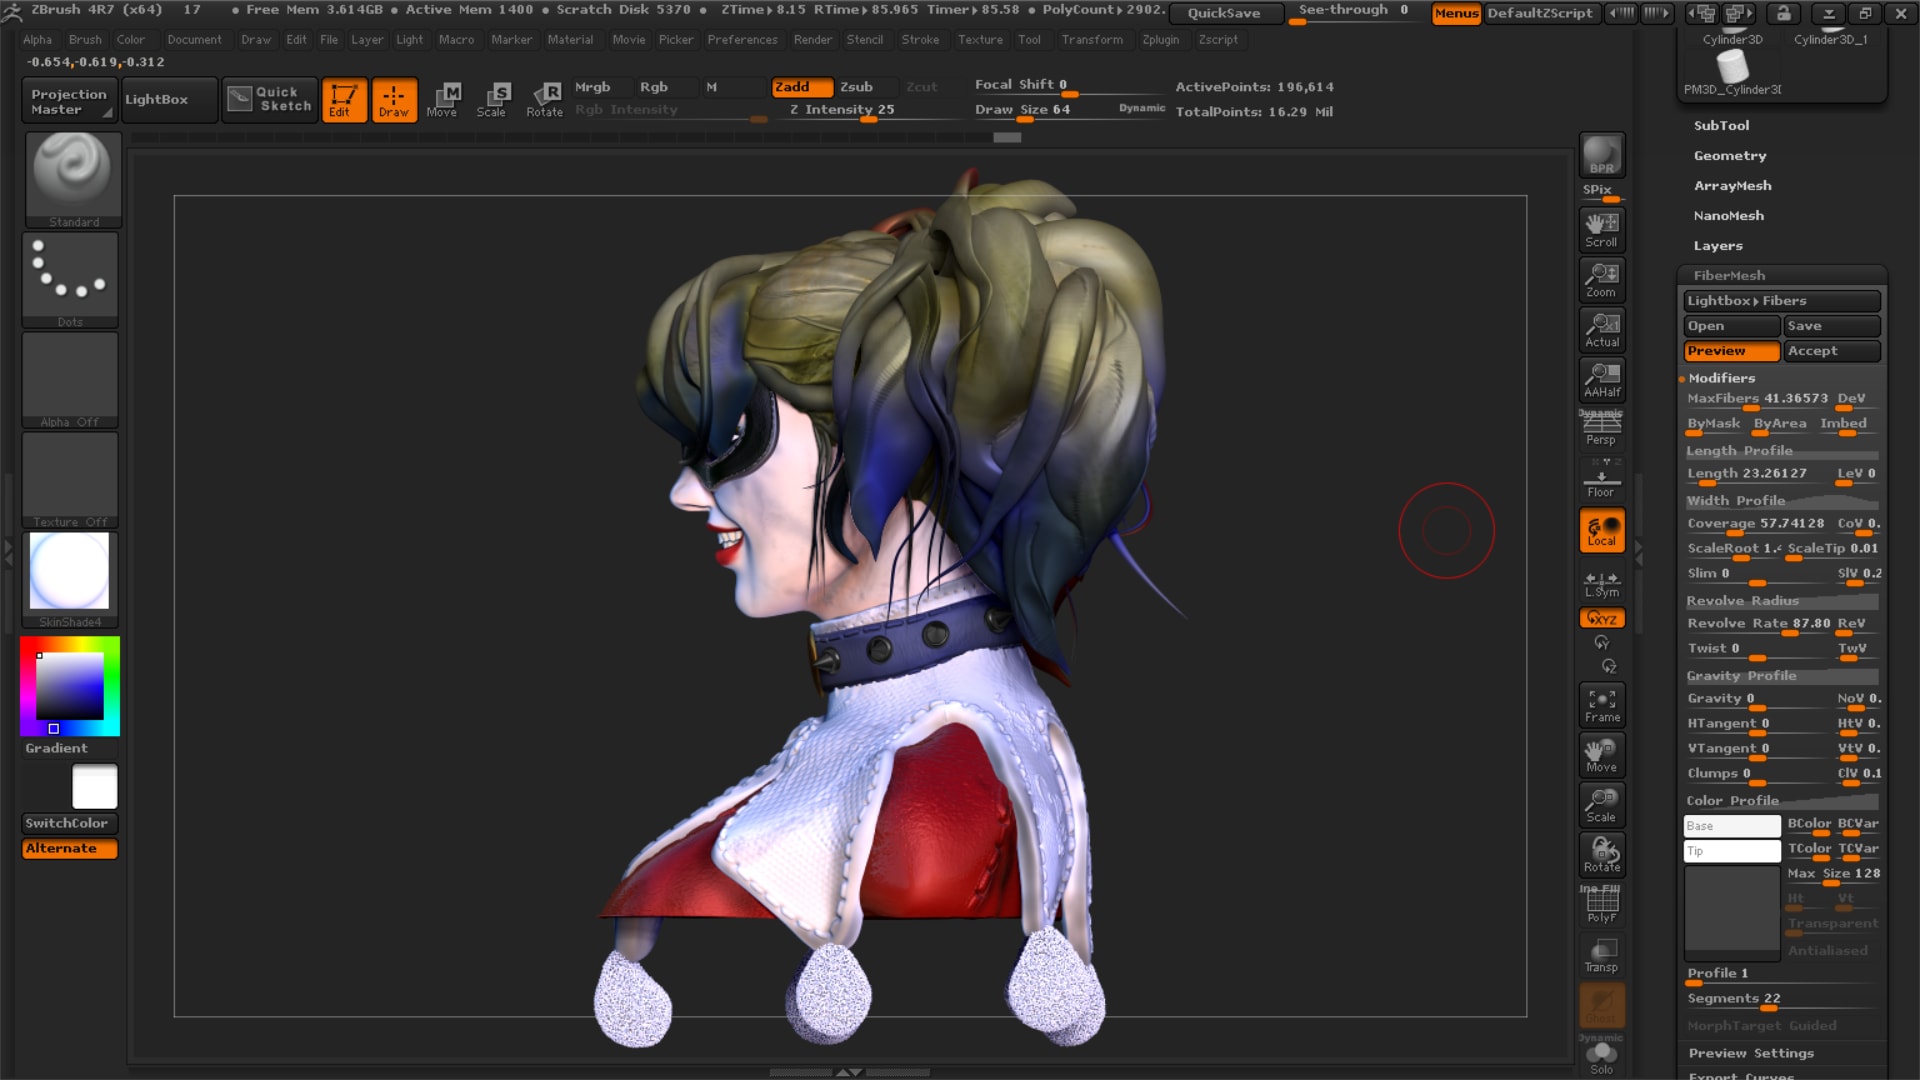
Task: Open the Stroke menu
Action: [920, 40]
